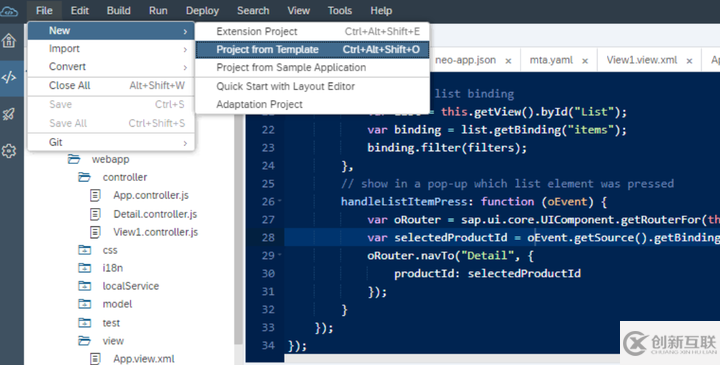Click the webapp folder icon
Image resolution: width=720 pixels, height=365 pixels.
(73, 159)
